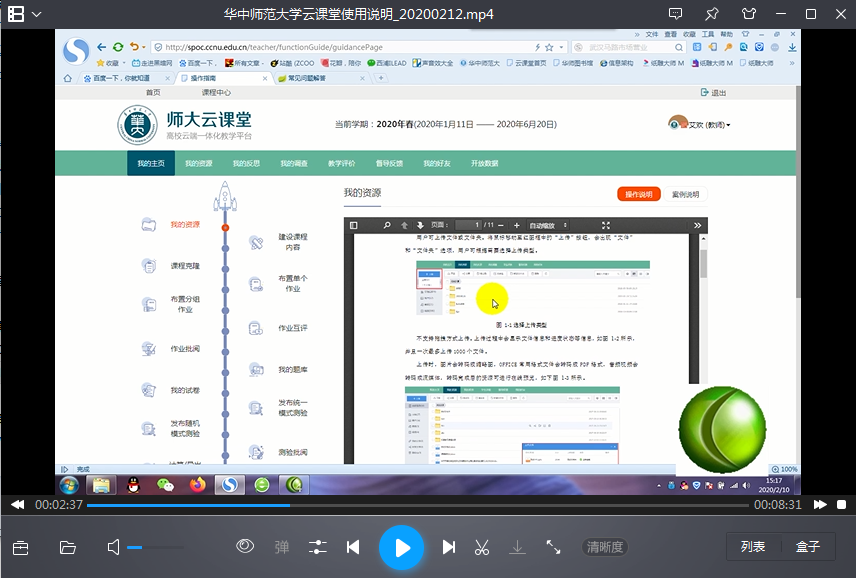Toggle danmaku bullet comments (弹)
This screenshot has width=856, height=578.
coord(282,547)
